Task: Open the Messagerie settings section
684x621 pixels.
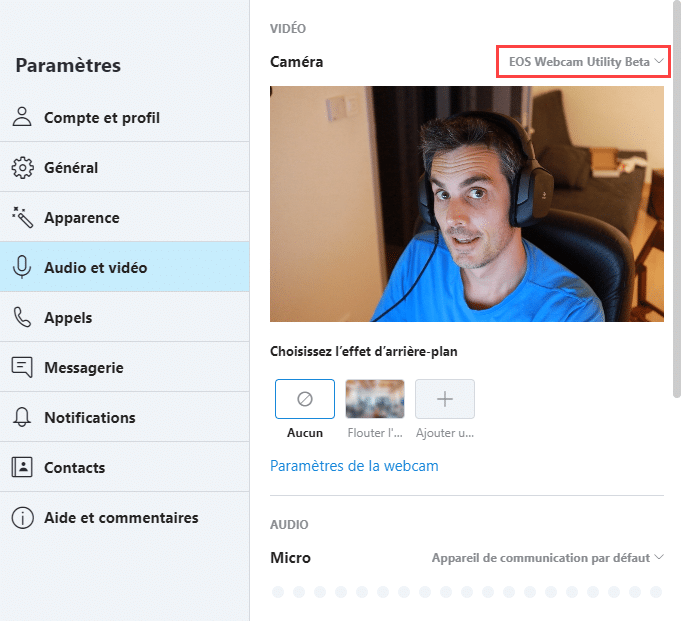Action: click(124, 367)
